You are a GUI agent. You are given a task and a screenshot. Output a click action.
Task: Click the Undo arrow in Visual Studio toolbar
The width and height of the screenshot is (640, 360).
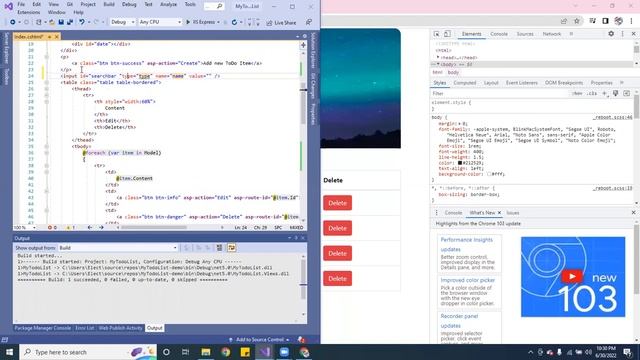tap(82, 22)
